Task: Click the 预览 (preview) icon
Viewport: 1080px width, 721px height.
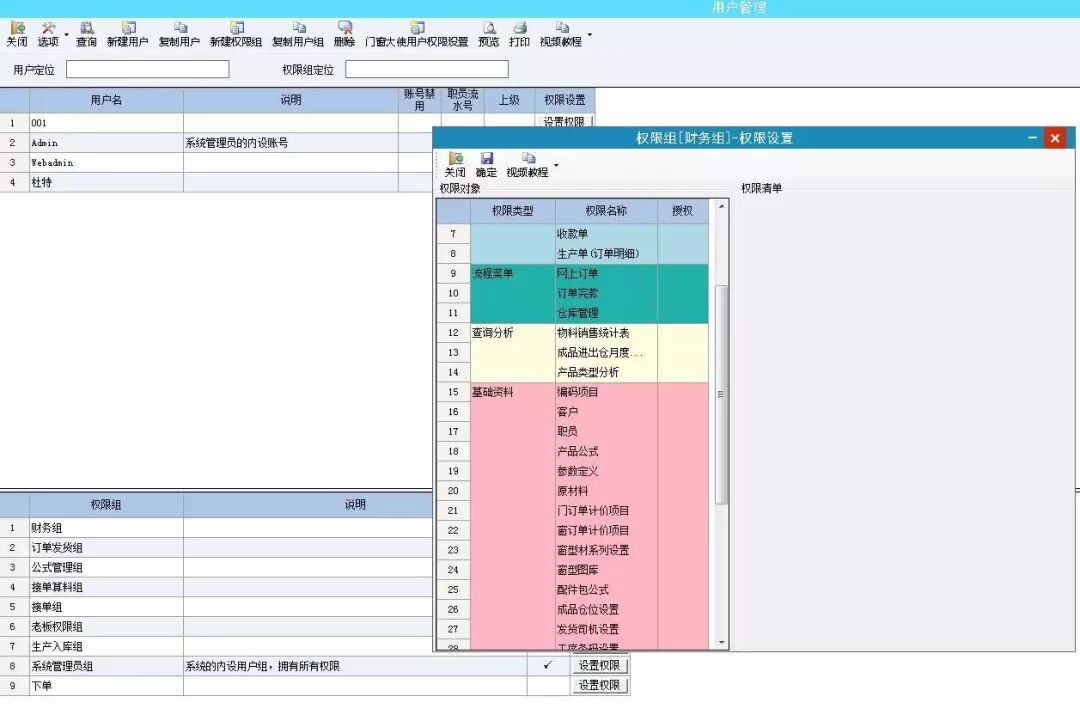Action: click(489, 35)
